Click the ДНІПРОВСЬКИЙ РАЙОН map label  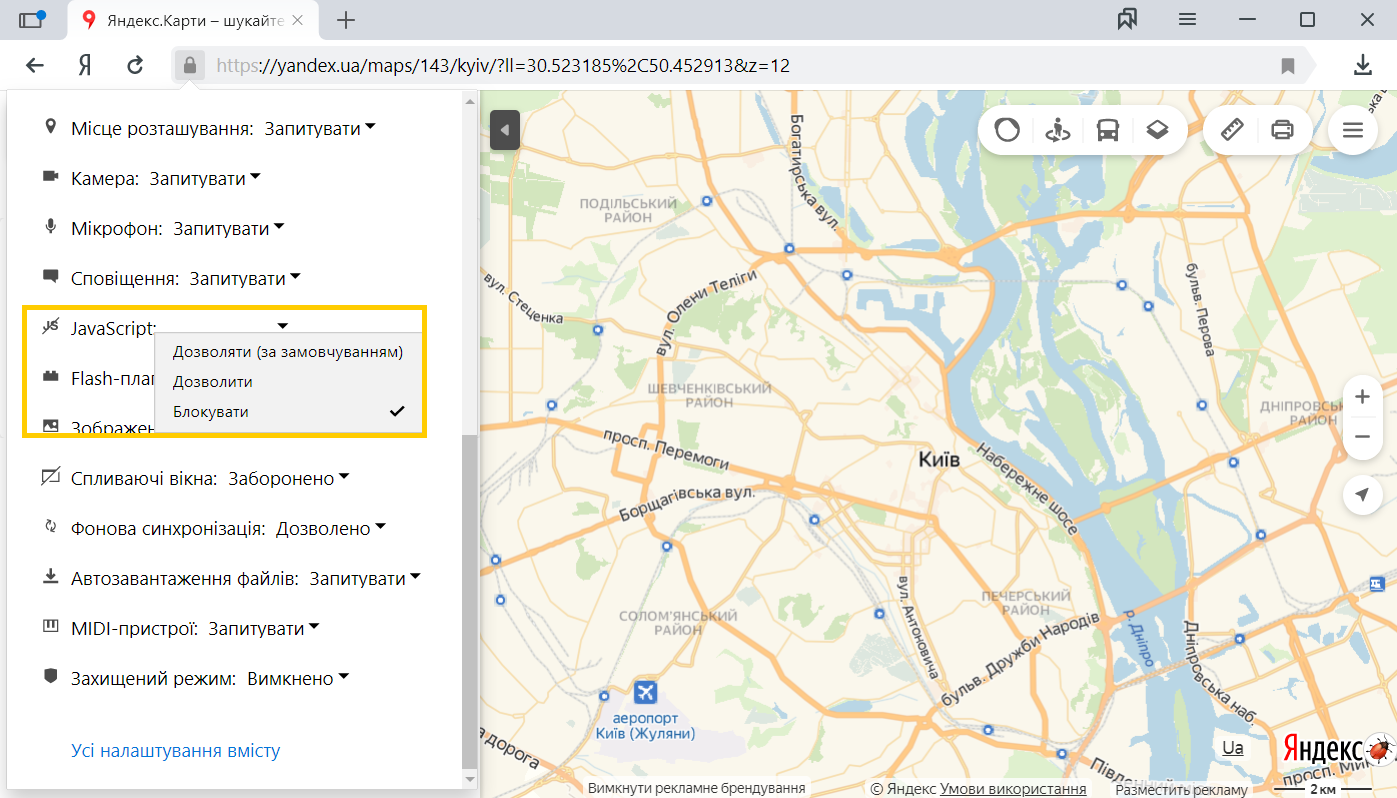[x=1301, y=414]
